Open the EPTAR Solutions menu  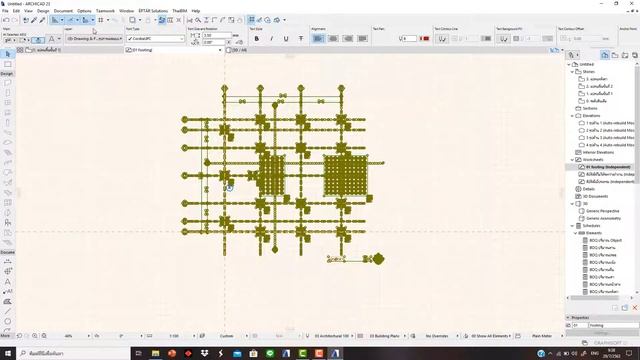tap(153, 11)
